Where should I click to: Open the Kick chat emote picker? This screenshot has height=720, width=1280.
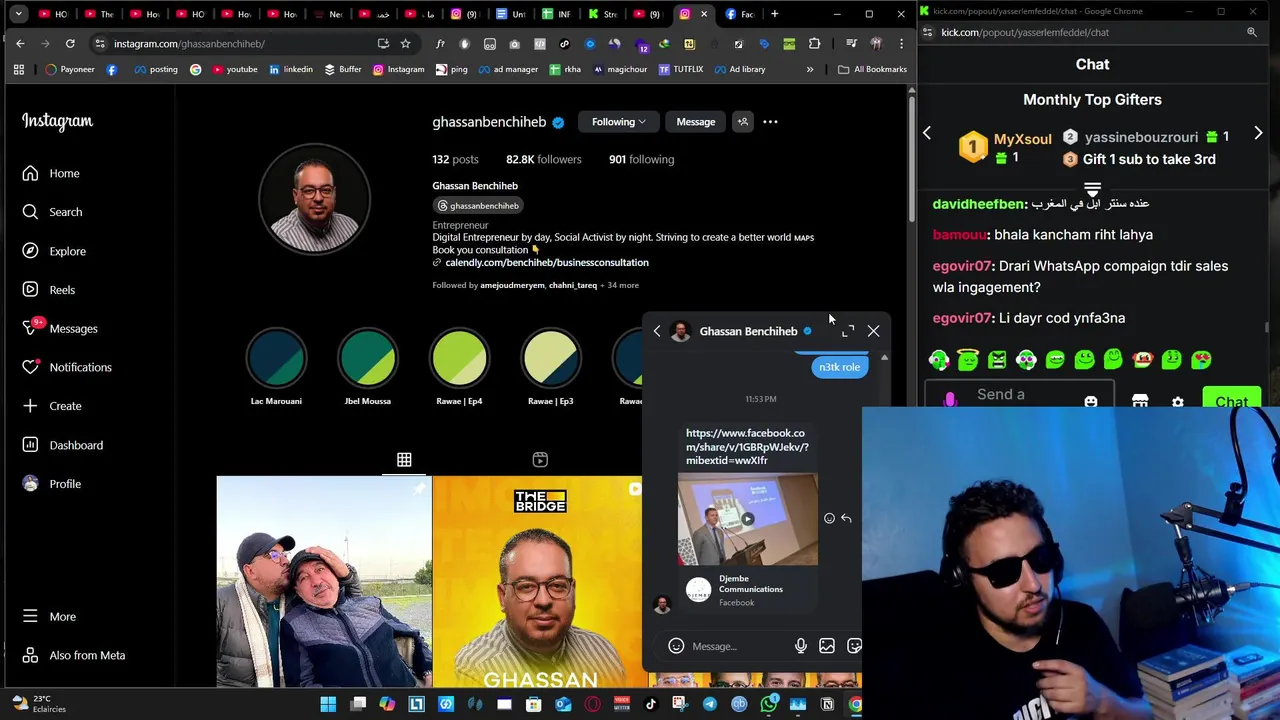pyautogui.click(x=1091, y=401)
